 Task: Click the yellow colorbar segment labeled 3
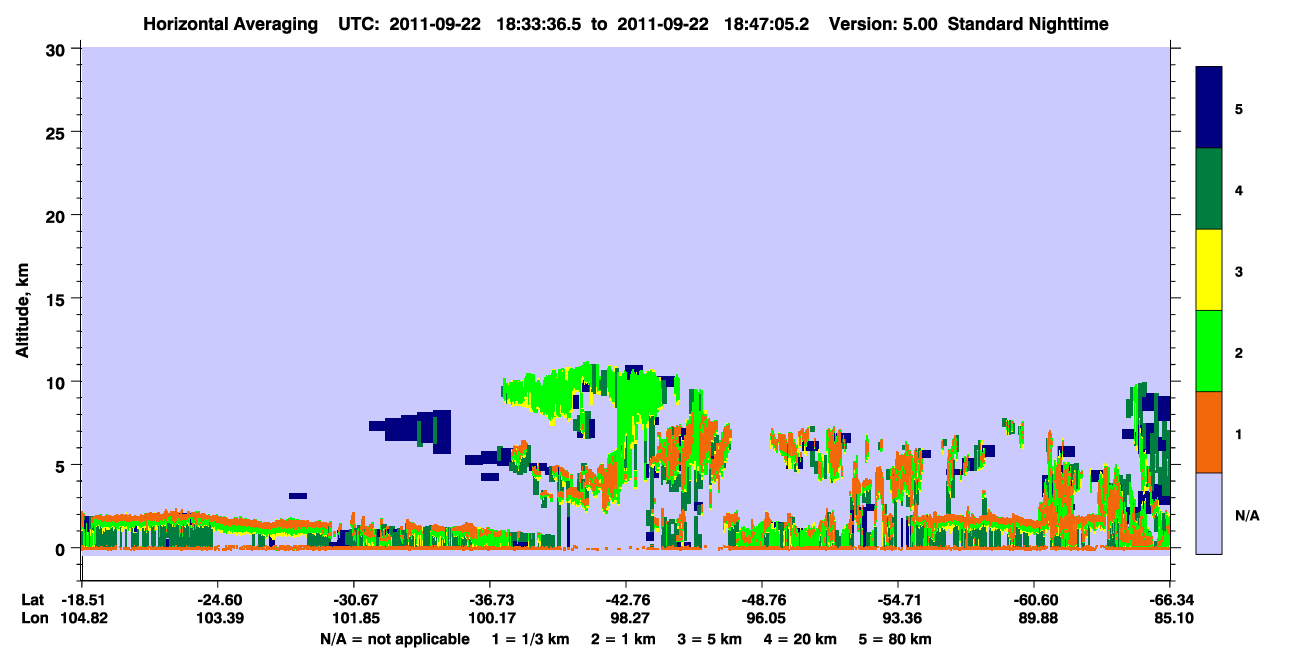[1209, 270]
